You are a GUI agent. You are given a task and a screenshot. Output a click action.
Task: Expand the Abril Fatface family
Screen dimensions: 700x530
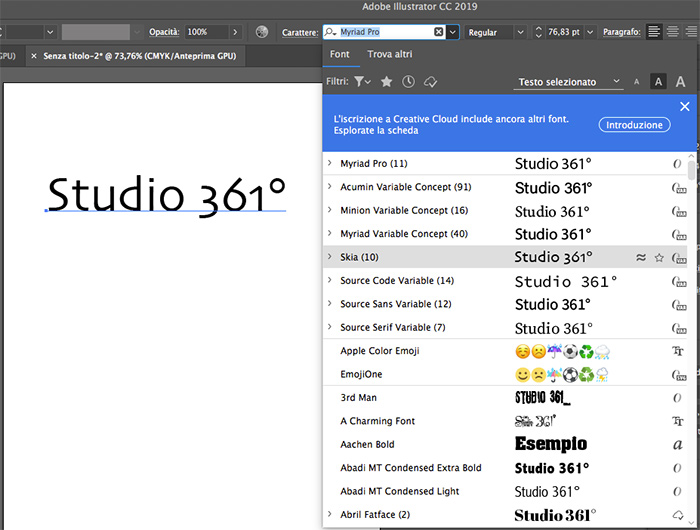coord(329,514)
